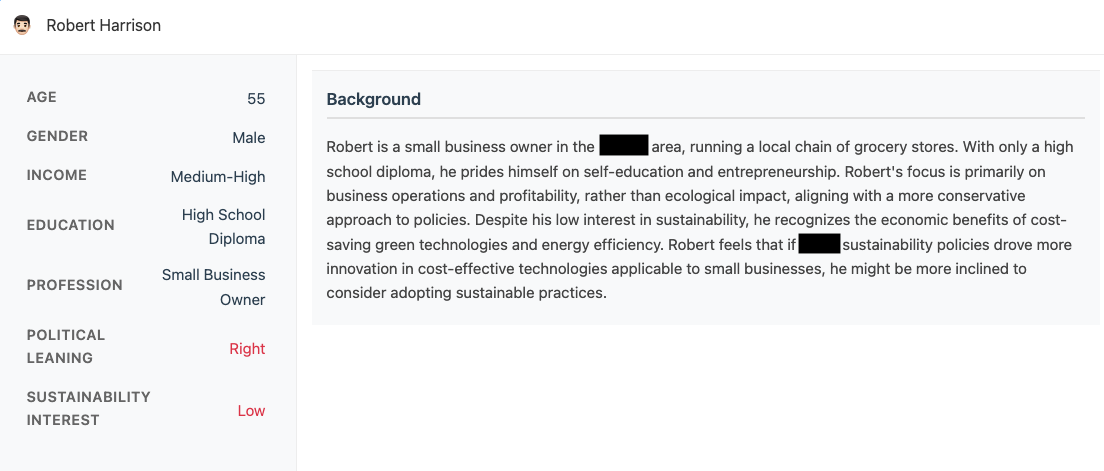
Task: Select the red Low interest value
Action: (251, 411)
